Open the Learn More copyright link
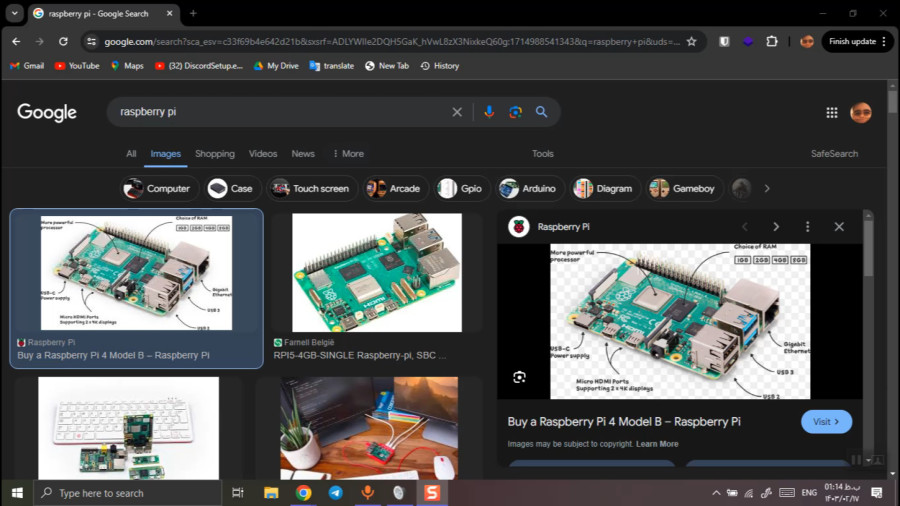900x506 pixels. [x=657, y=444]
